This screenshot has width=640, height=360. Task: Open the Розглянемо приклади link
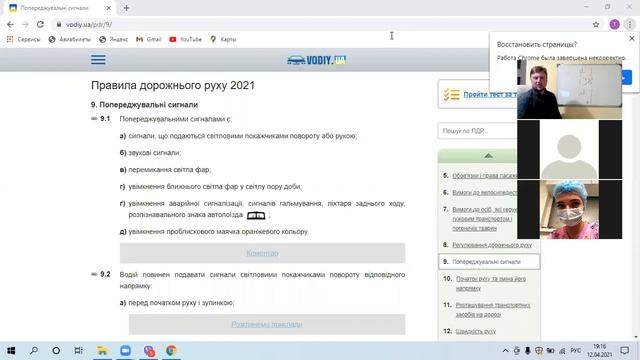(267, 324)
